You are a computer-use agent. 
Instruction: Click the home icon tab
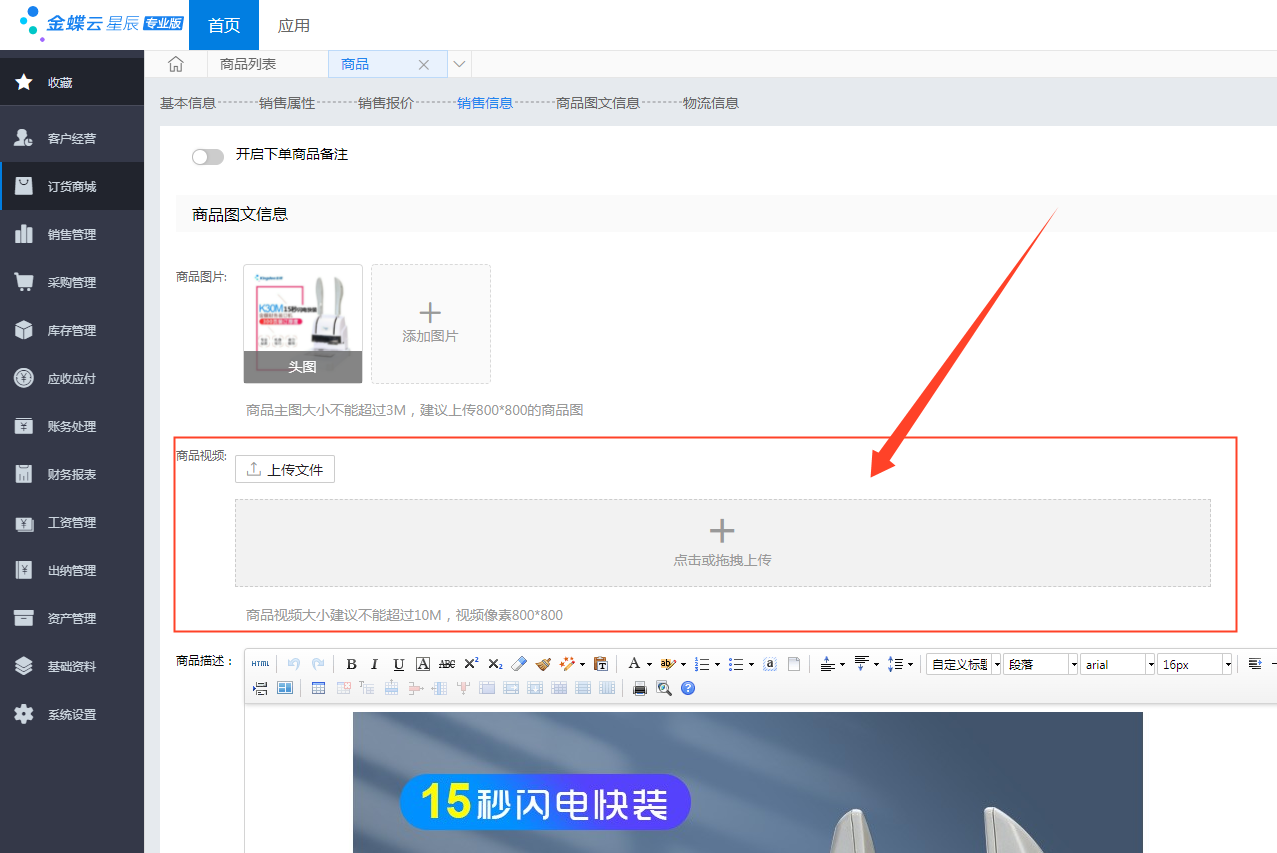click(176, 64)
